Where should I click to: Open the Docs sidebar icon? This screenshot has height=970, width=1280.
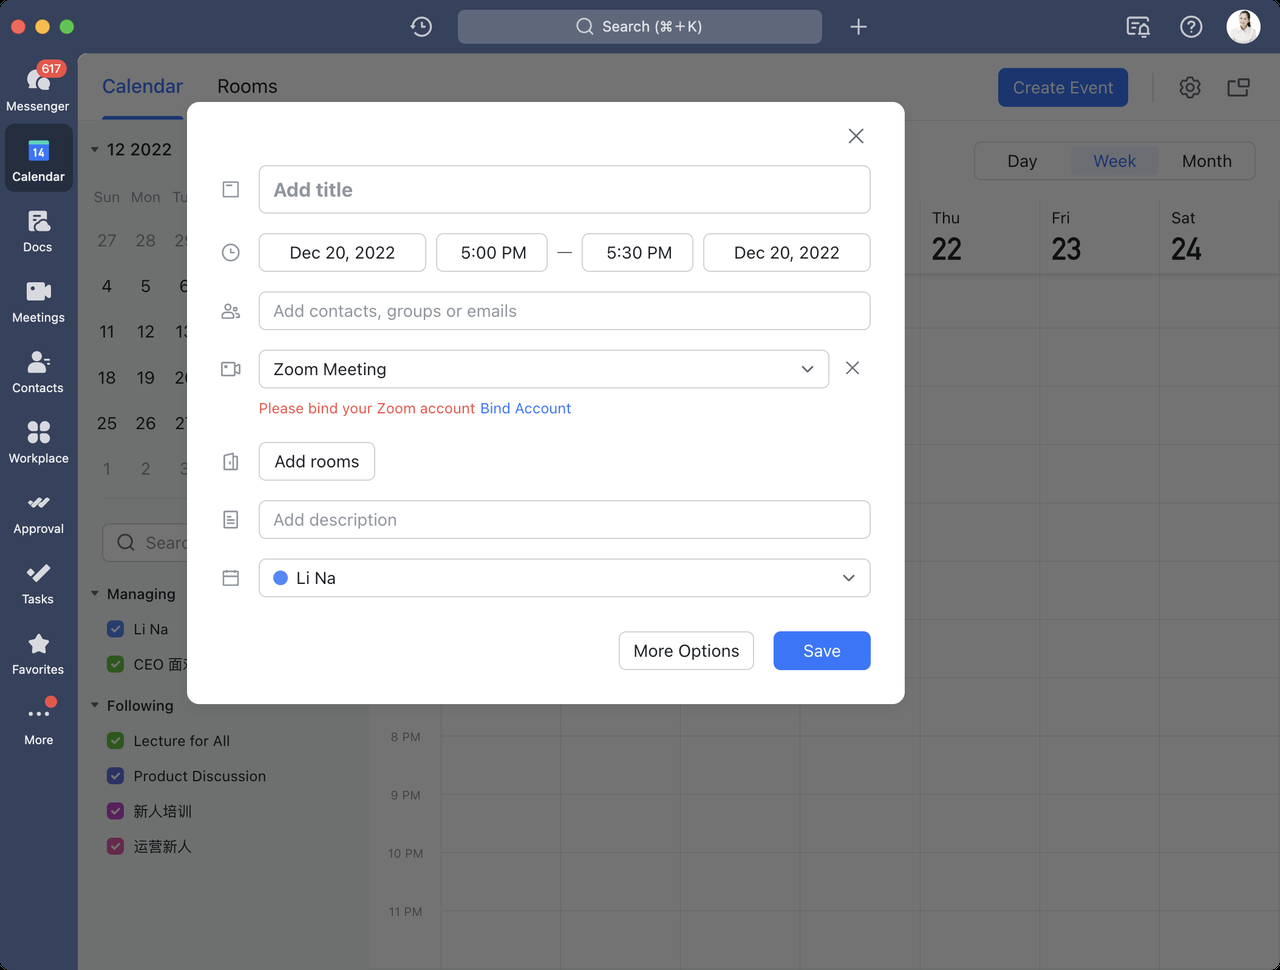tap(38, 230)
